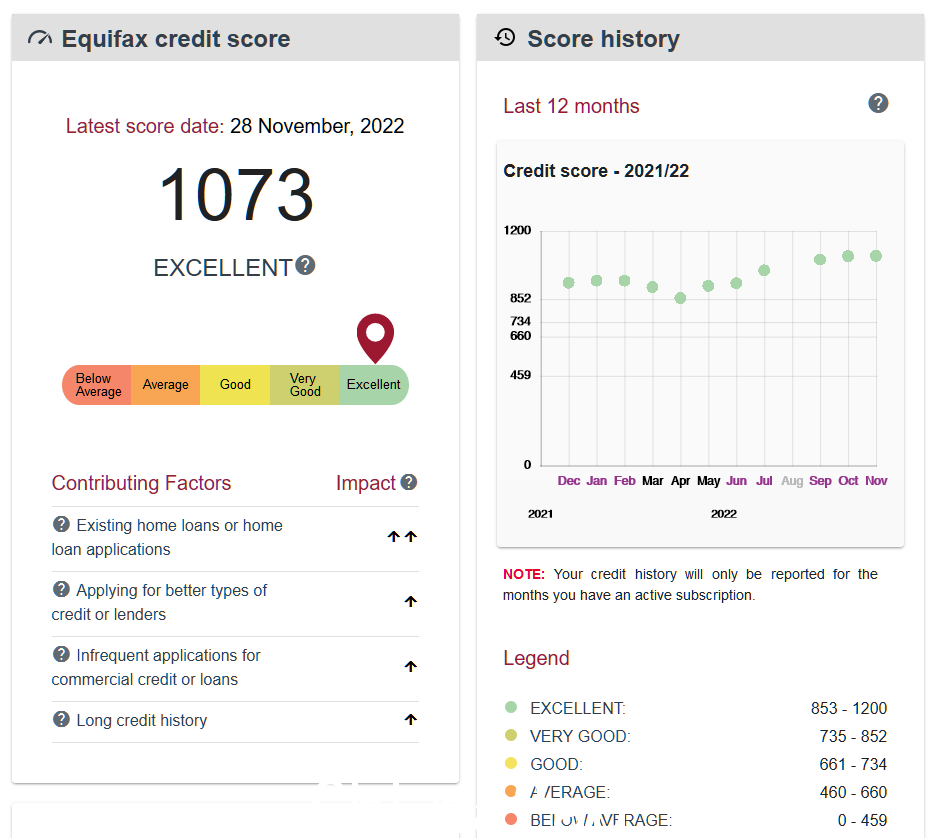This screenshot has height=838, width=938.
Task: Click the Sep month label
Action: (x=820, y=481)
